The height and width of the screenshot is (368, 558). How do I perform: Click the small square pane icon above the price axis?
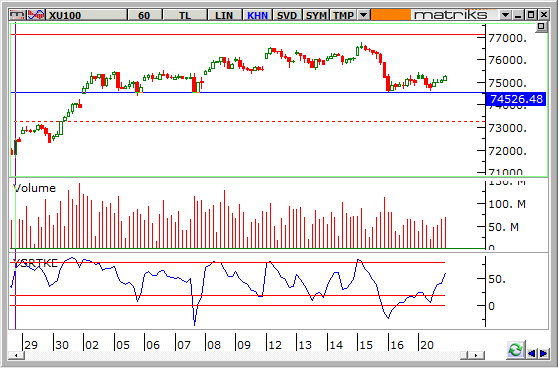541,26
